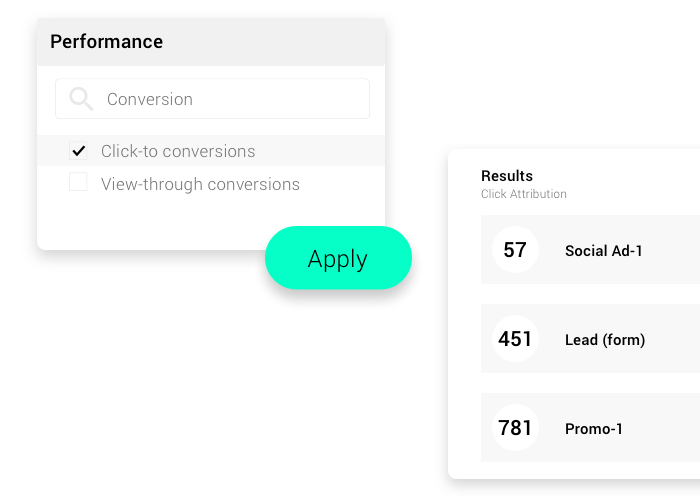Click the Lead (form) label
Image resolution: width=700 pixels, height=500 pixels.
tap(605, 340)
